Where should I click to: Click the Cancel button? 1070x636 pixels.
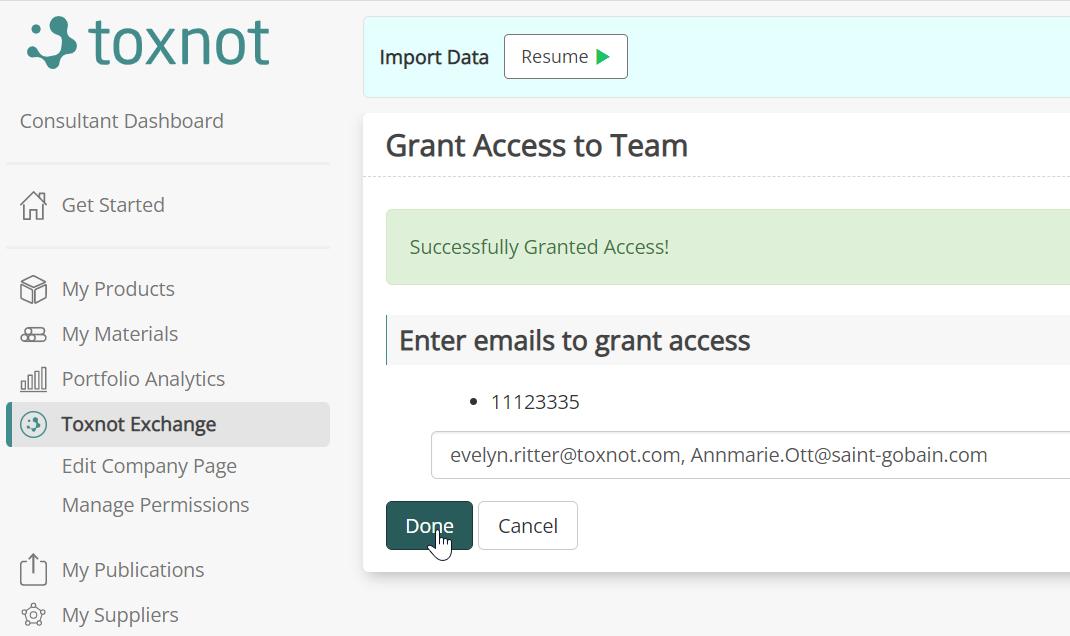point(527,526)
